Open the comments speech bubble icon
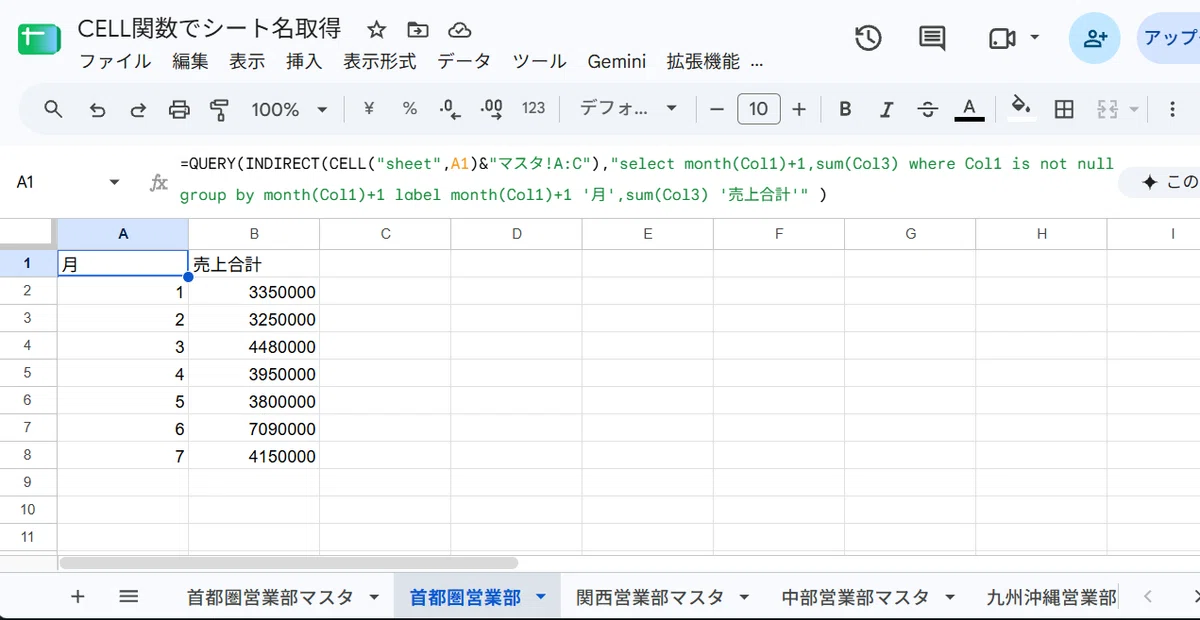The height and width of the screenshot is (620, 1200). [x=932, y=38]
